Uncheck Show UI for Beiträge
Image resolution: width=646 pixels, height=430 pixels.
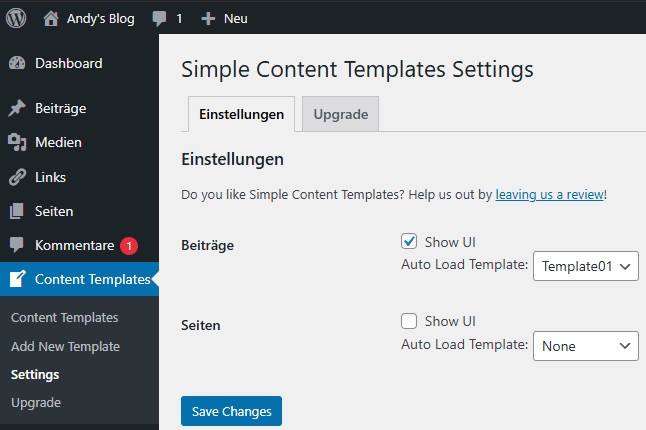point(409,242)
